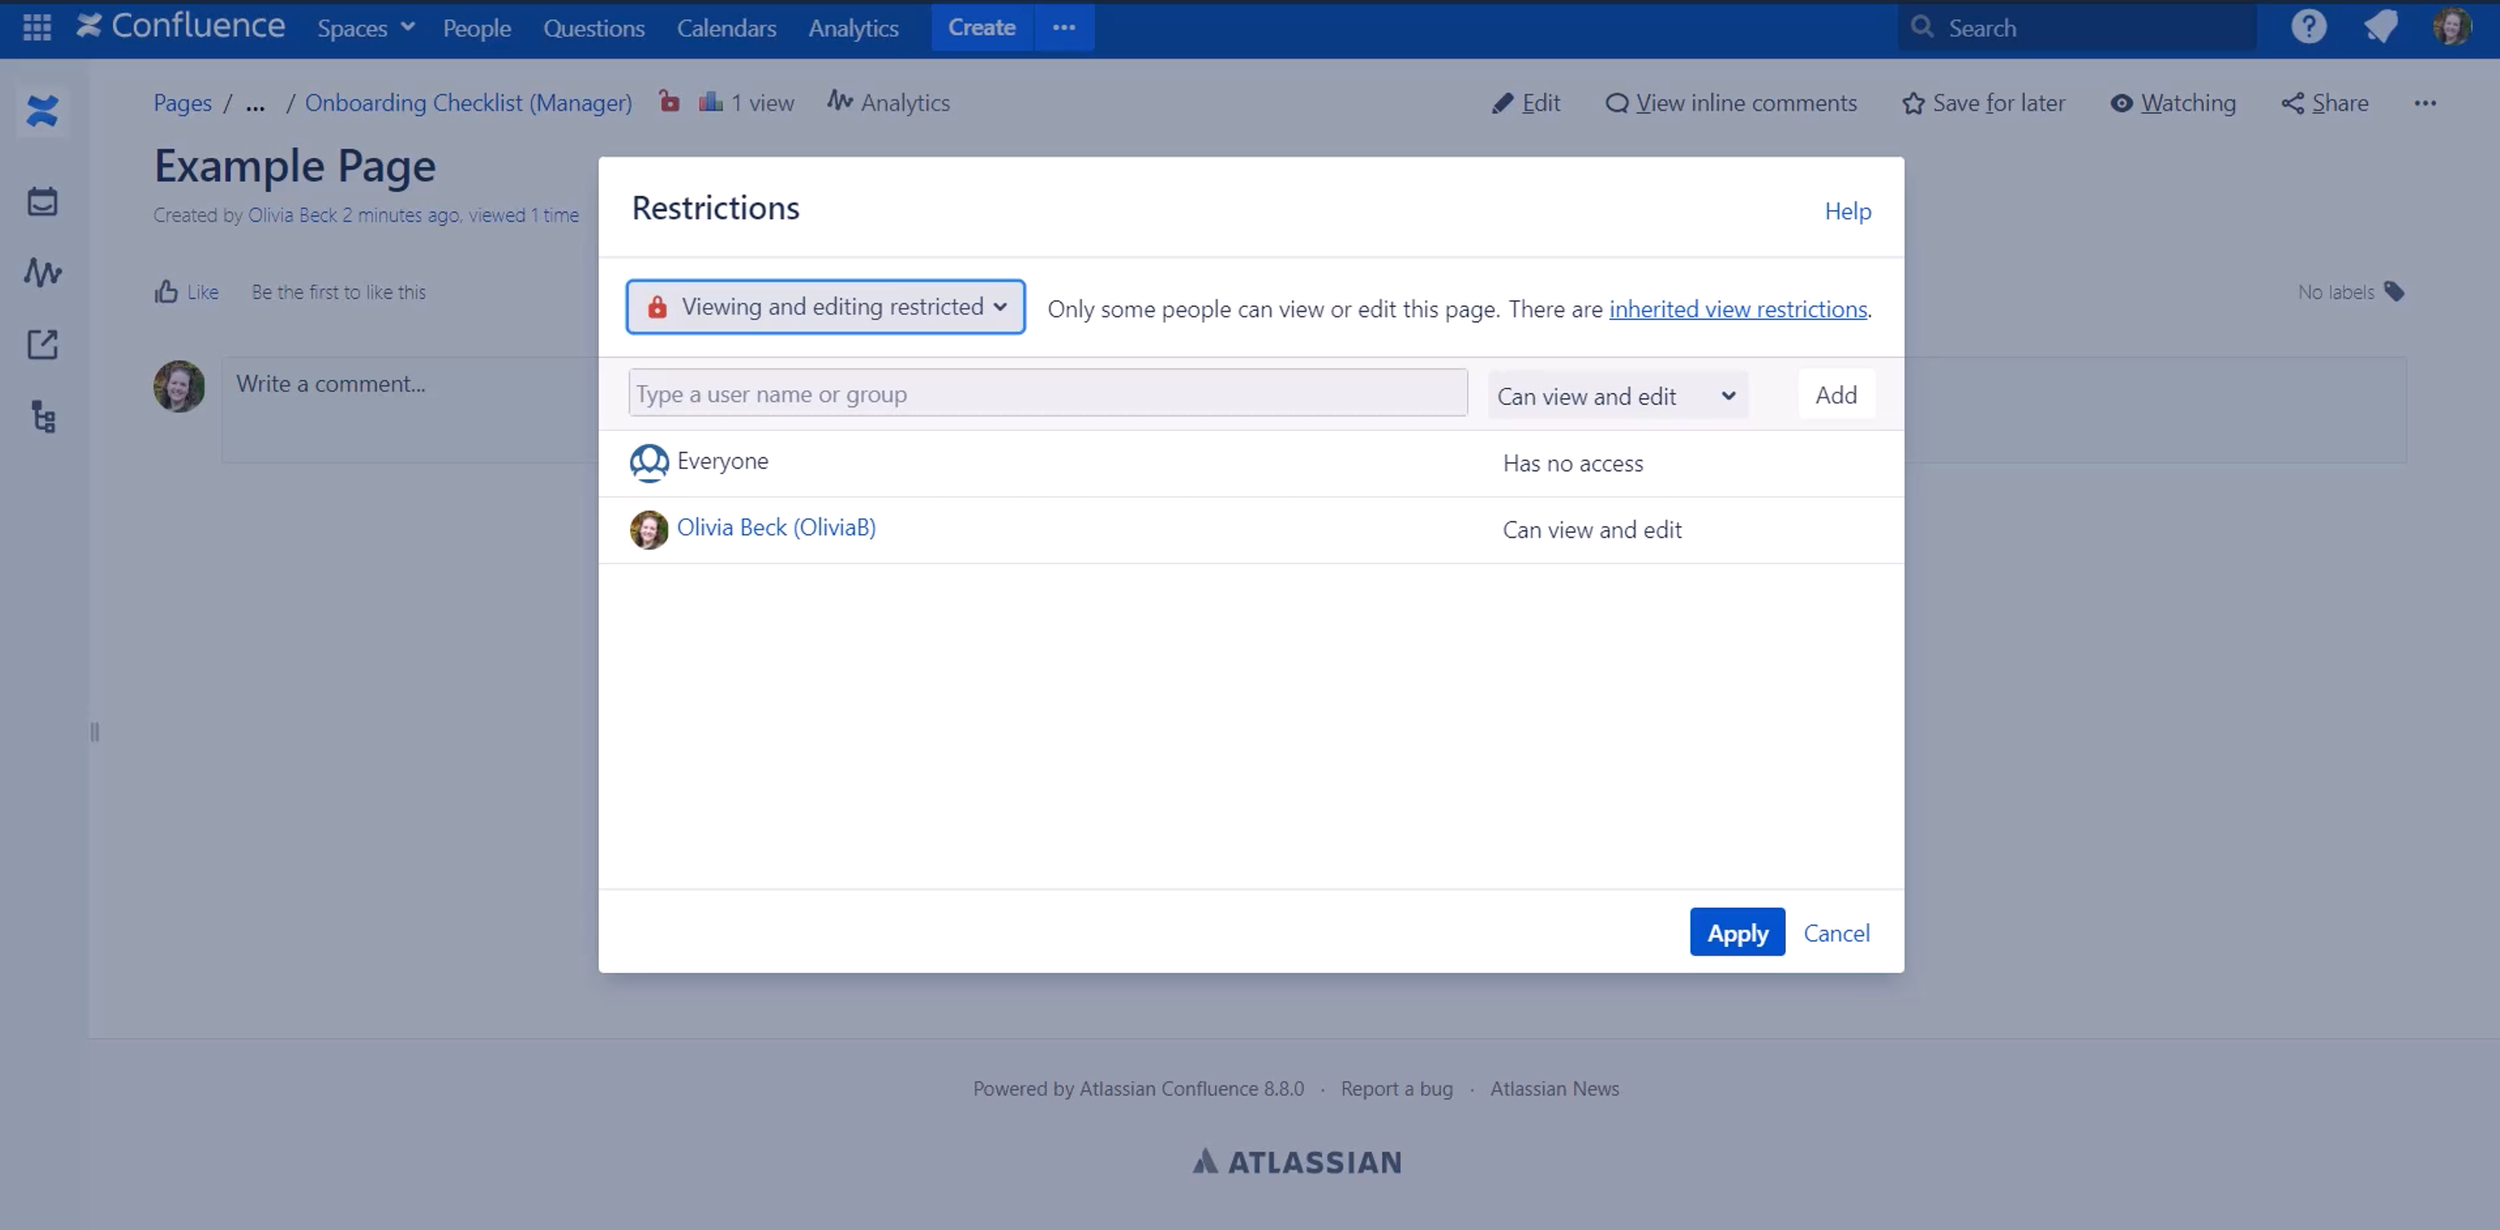This screenshot has height=1230, width=2500.
Task: Open the Confluence home icon in sidebar
Action: tap(42, 110)
